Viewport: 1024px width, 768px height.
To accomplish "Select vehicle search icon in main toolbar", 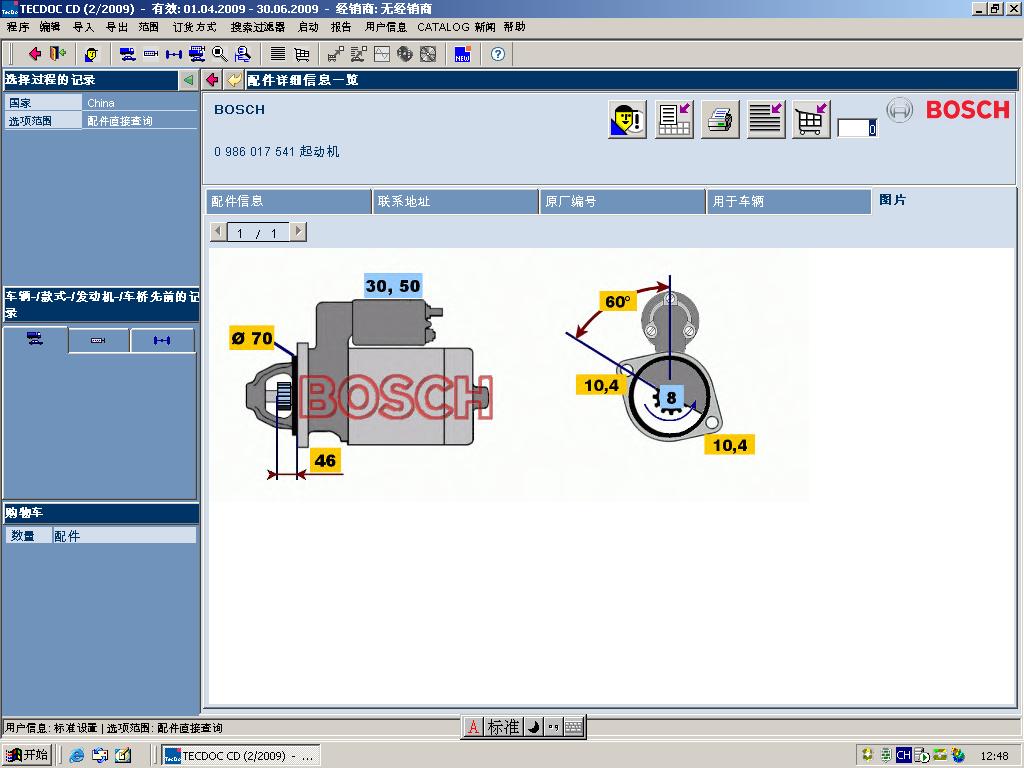I will (127, 54).
